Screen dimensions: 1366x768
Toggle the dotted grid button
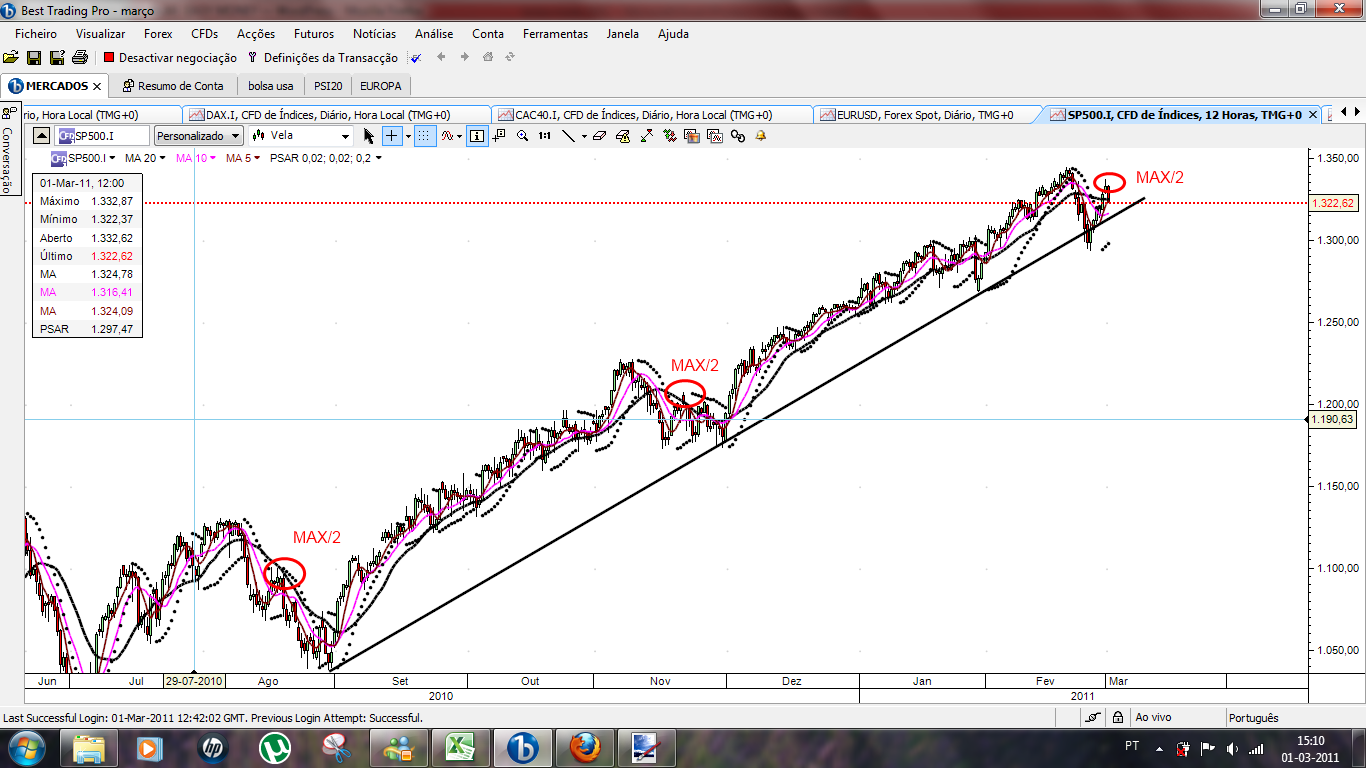coord(423,136)
